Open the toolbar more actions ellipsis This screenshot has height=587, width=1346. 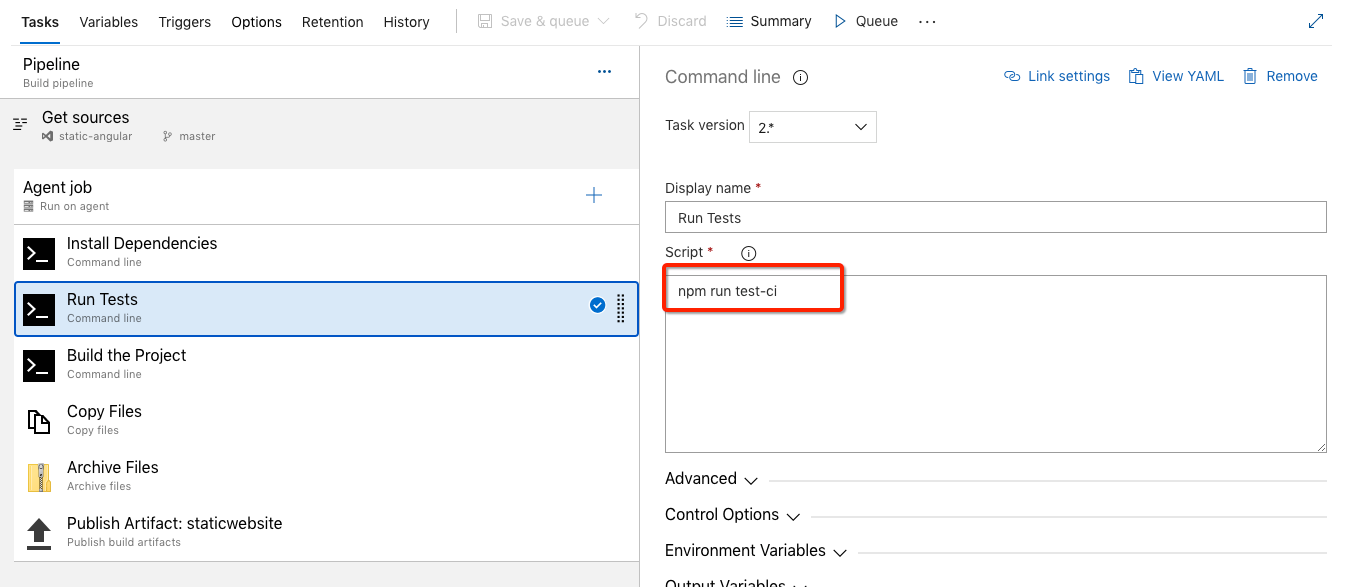coord(927,22)
